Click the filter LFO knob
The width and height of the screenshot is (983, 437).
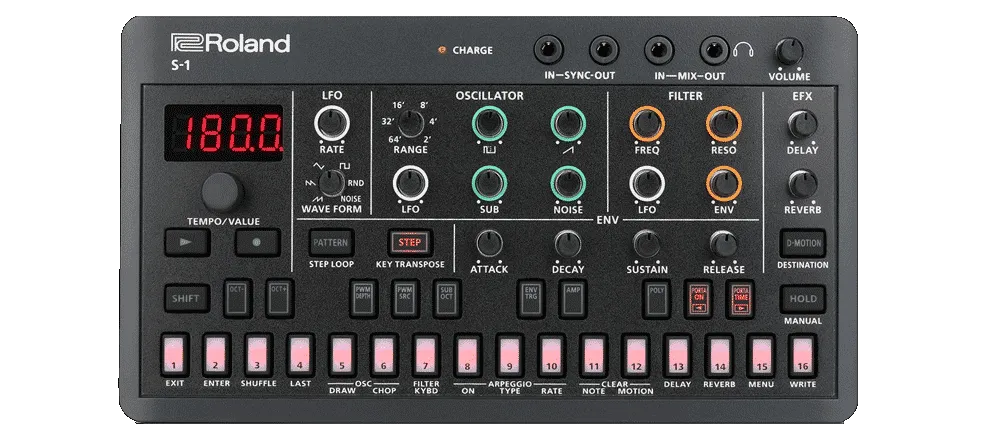pos(646,184)
